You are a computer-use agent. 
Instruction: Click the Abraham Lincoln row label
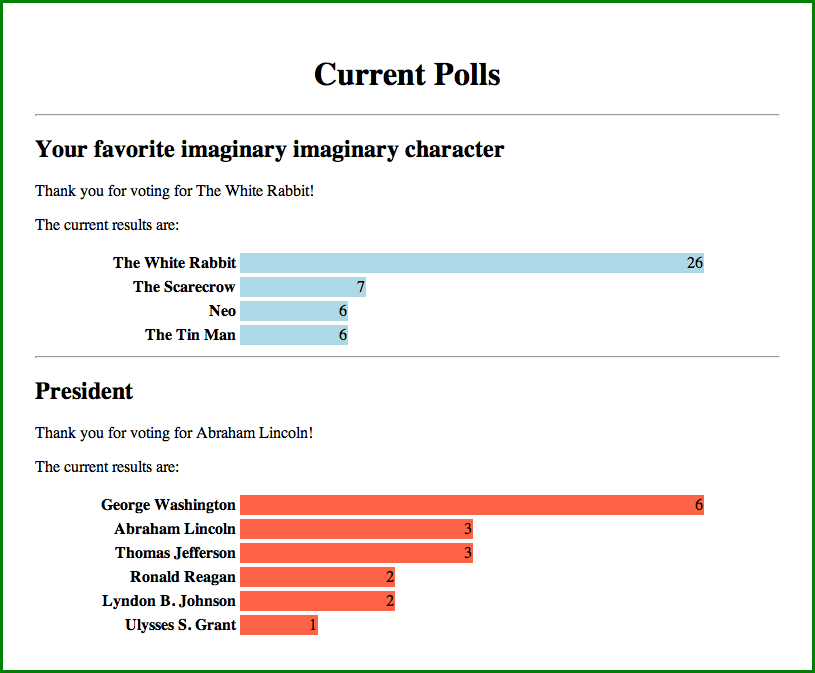click(x=175, y=529)
